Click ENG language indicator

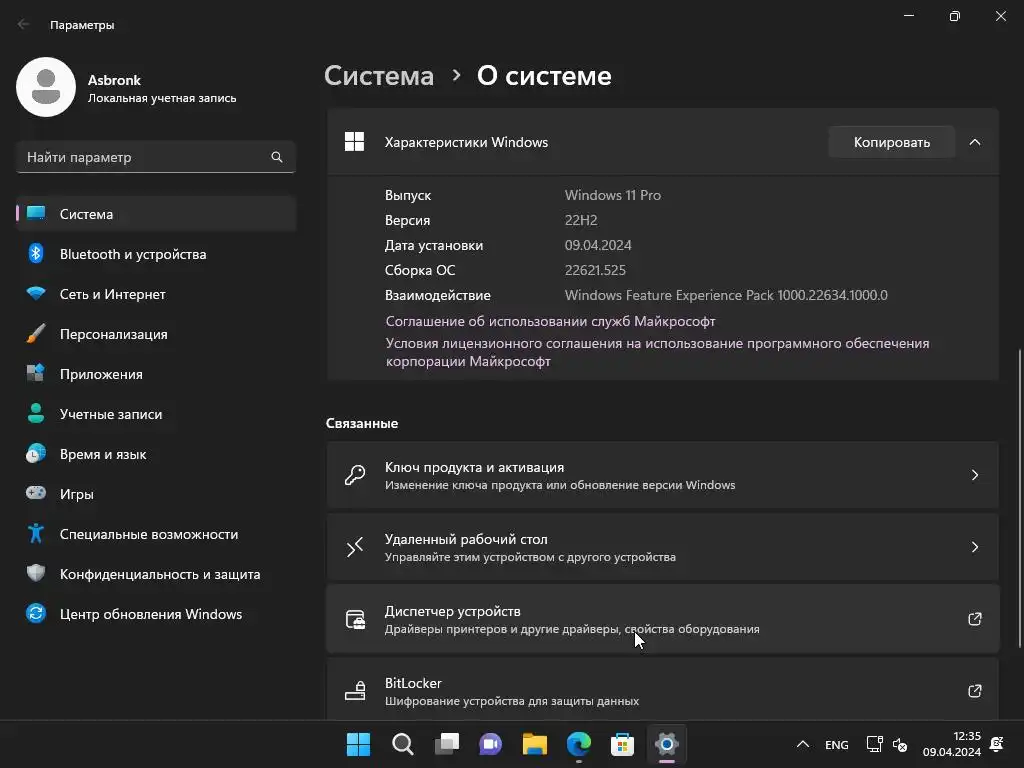[x=837, y=744]
